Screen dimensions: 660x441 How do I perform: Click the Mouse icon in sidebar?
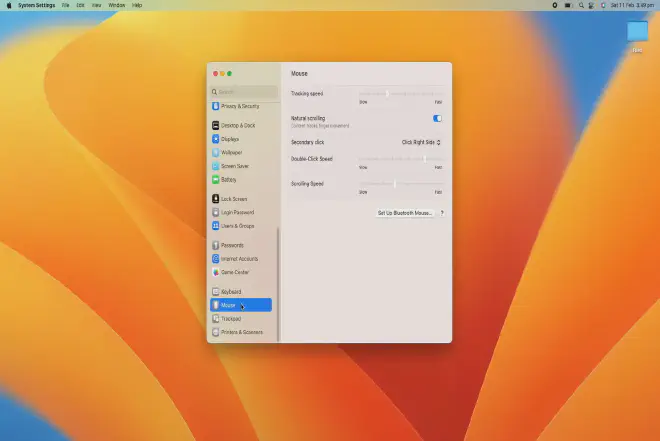216,305
